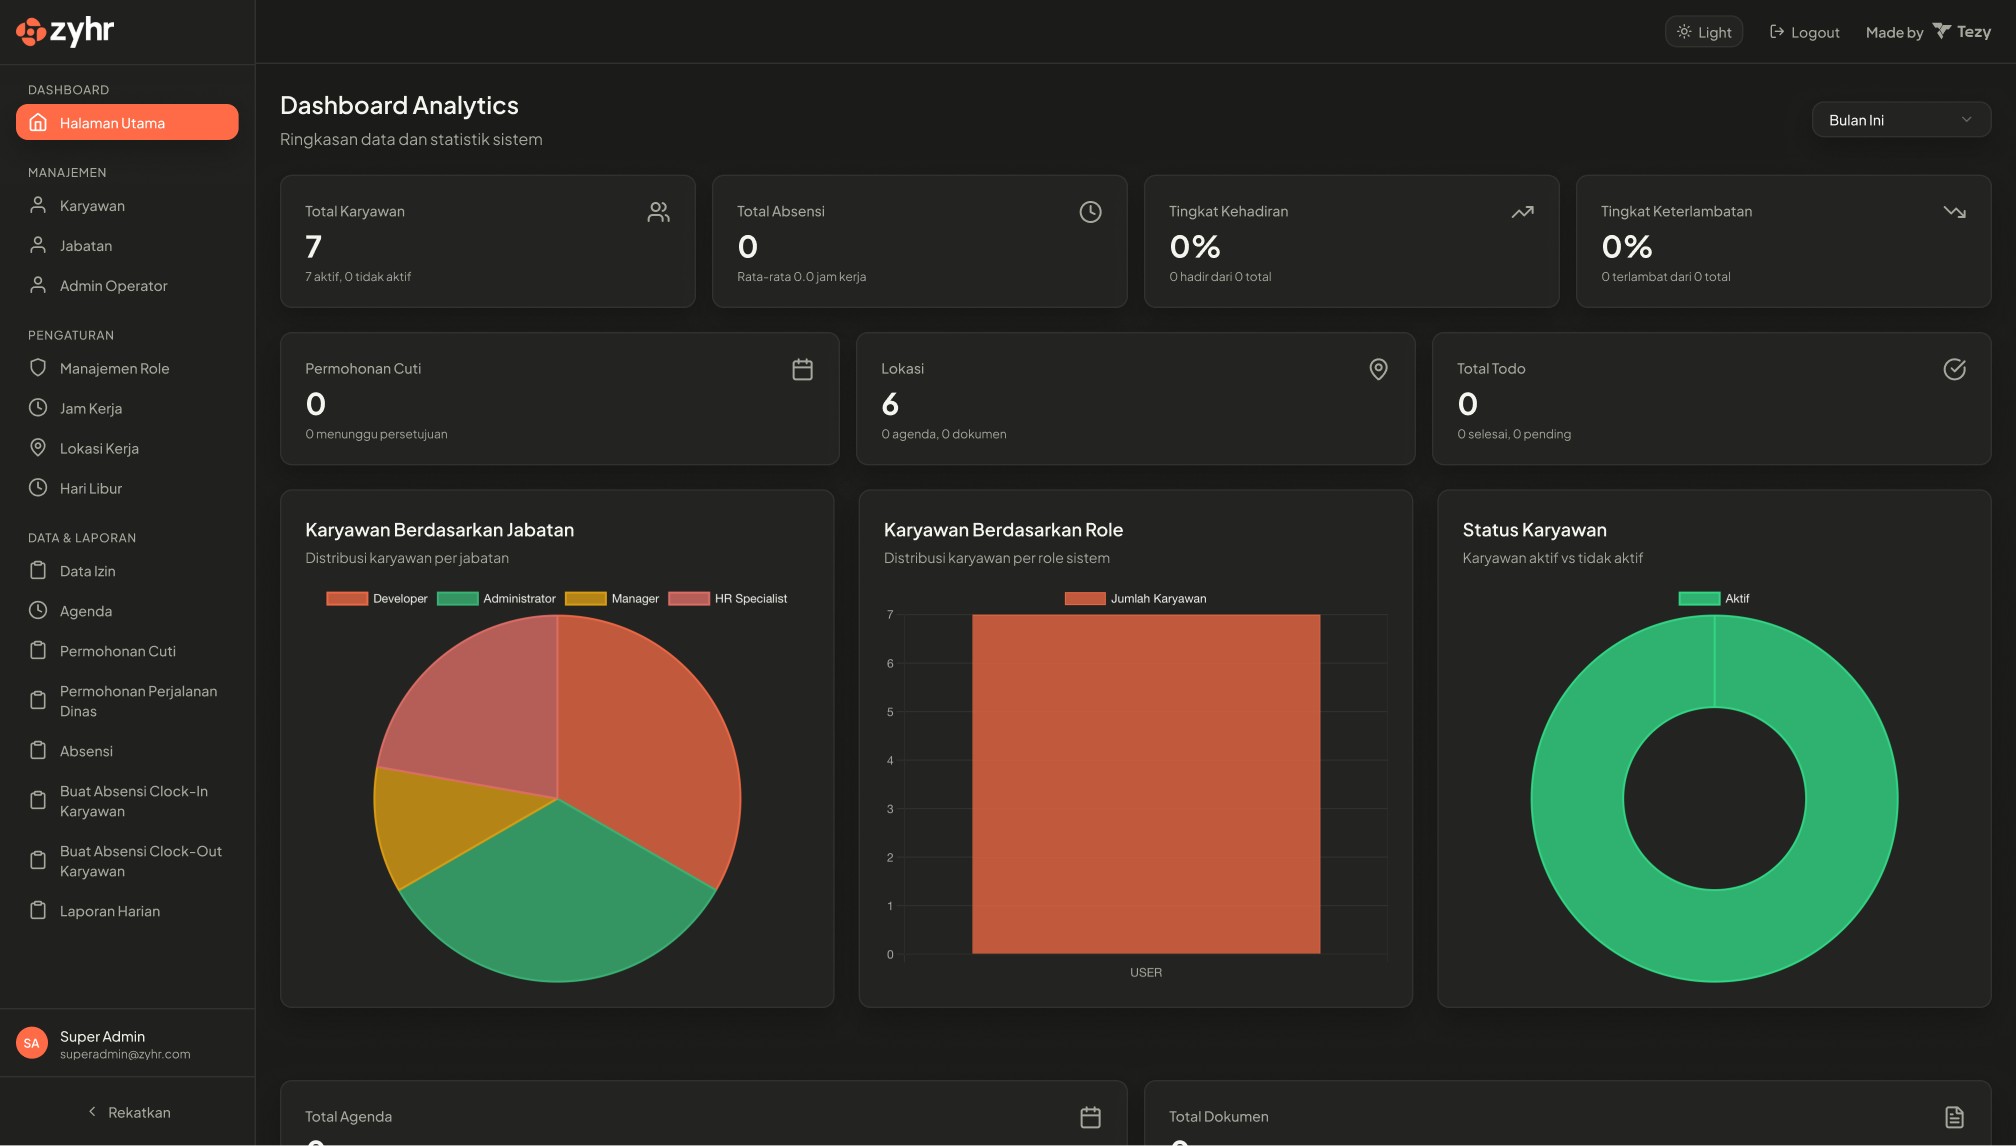Click the Super Admin profile avatar
Image resolution: width=2016 pixels, height=1146 pixels.
(31, 1042)
